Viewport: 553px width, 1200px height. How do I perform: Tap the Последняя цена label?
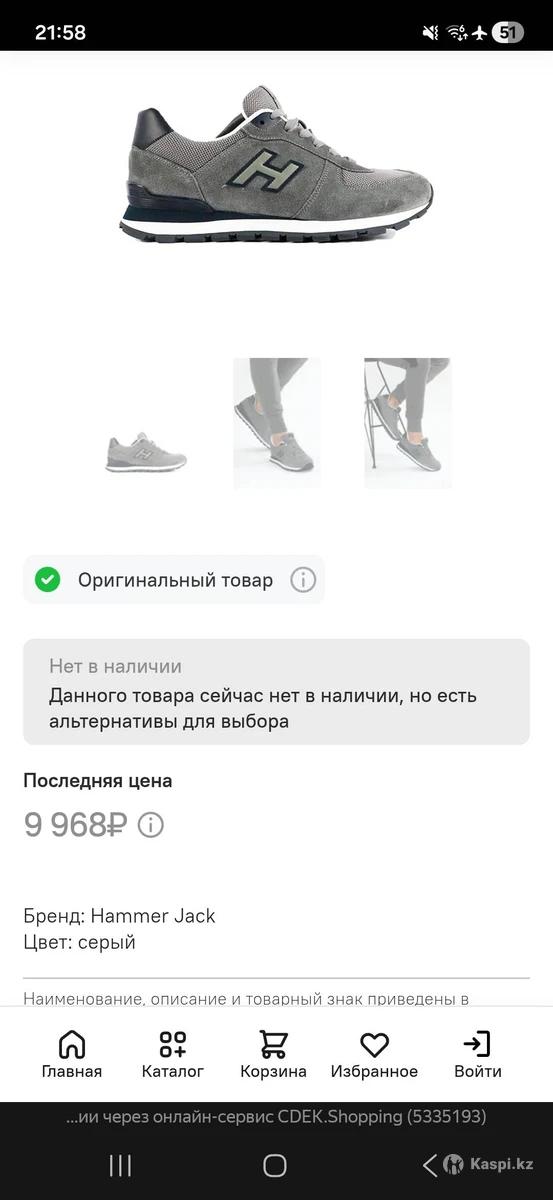(x=98, y=781)
